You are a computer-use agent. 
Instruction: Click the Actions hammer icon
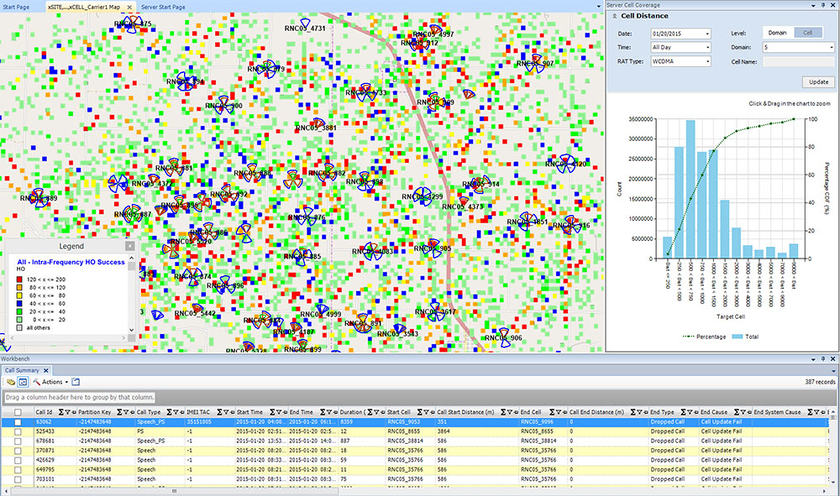(36, 382)
